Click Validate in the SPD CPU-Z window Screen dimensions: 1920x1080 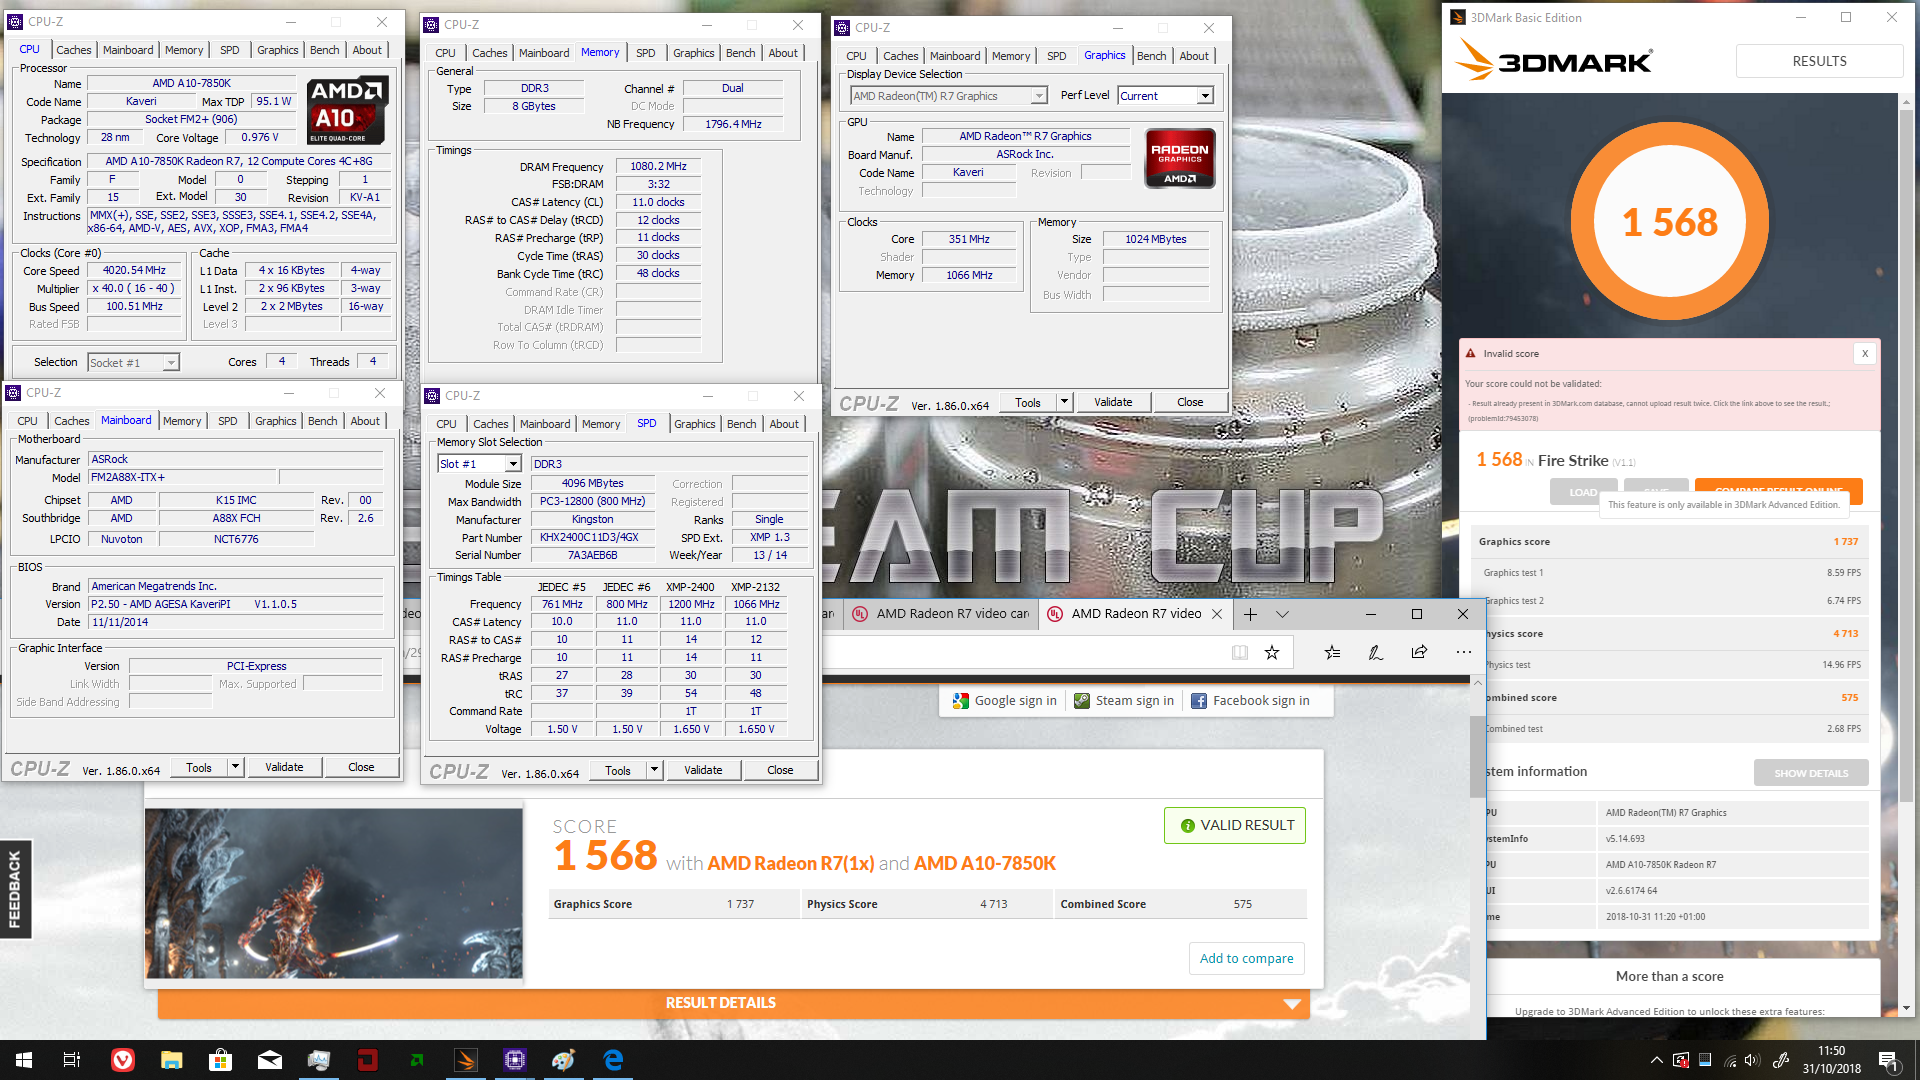pos(703,770)
